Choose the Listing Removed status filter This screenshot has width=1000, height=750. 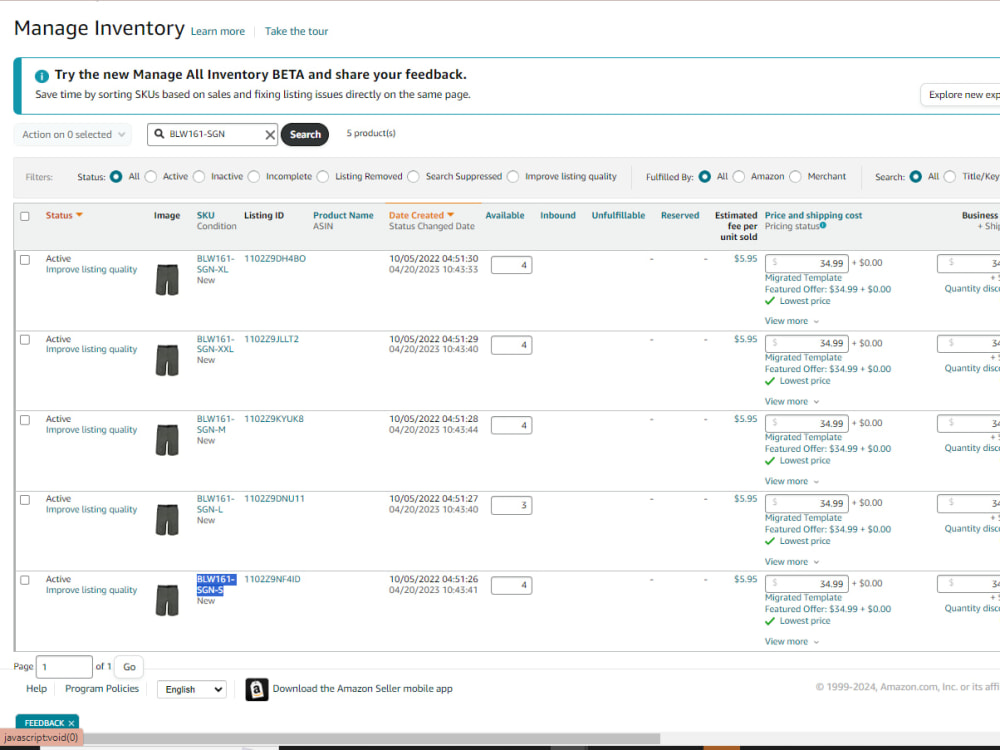tap(323, 177)
